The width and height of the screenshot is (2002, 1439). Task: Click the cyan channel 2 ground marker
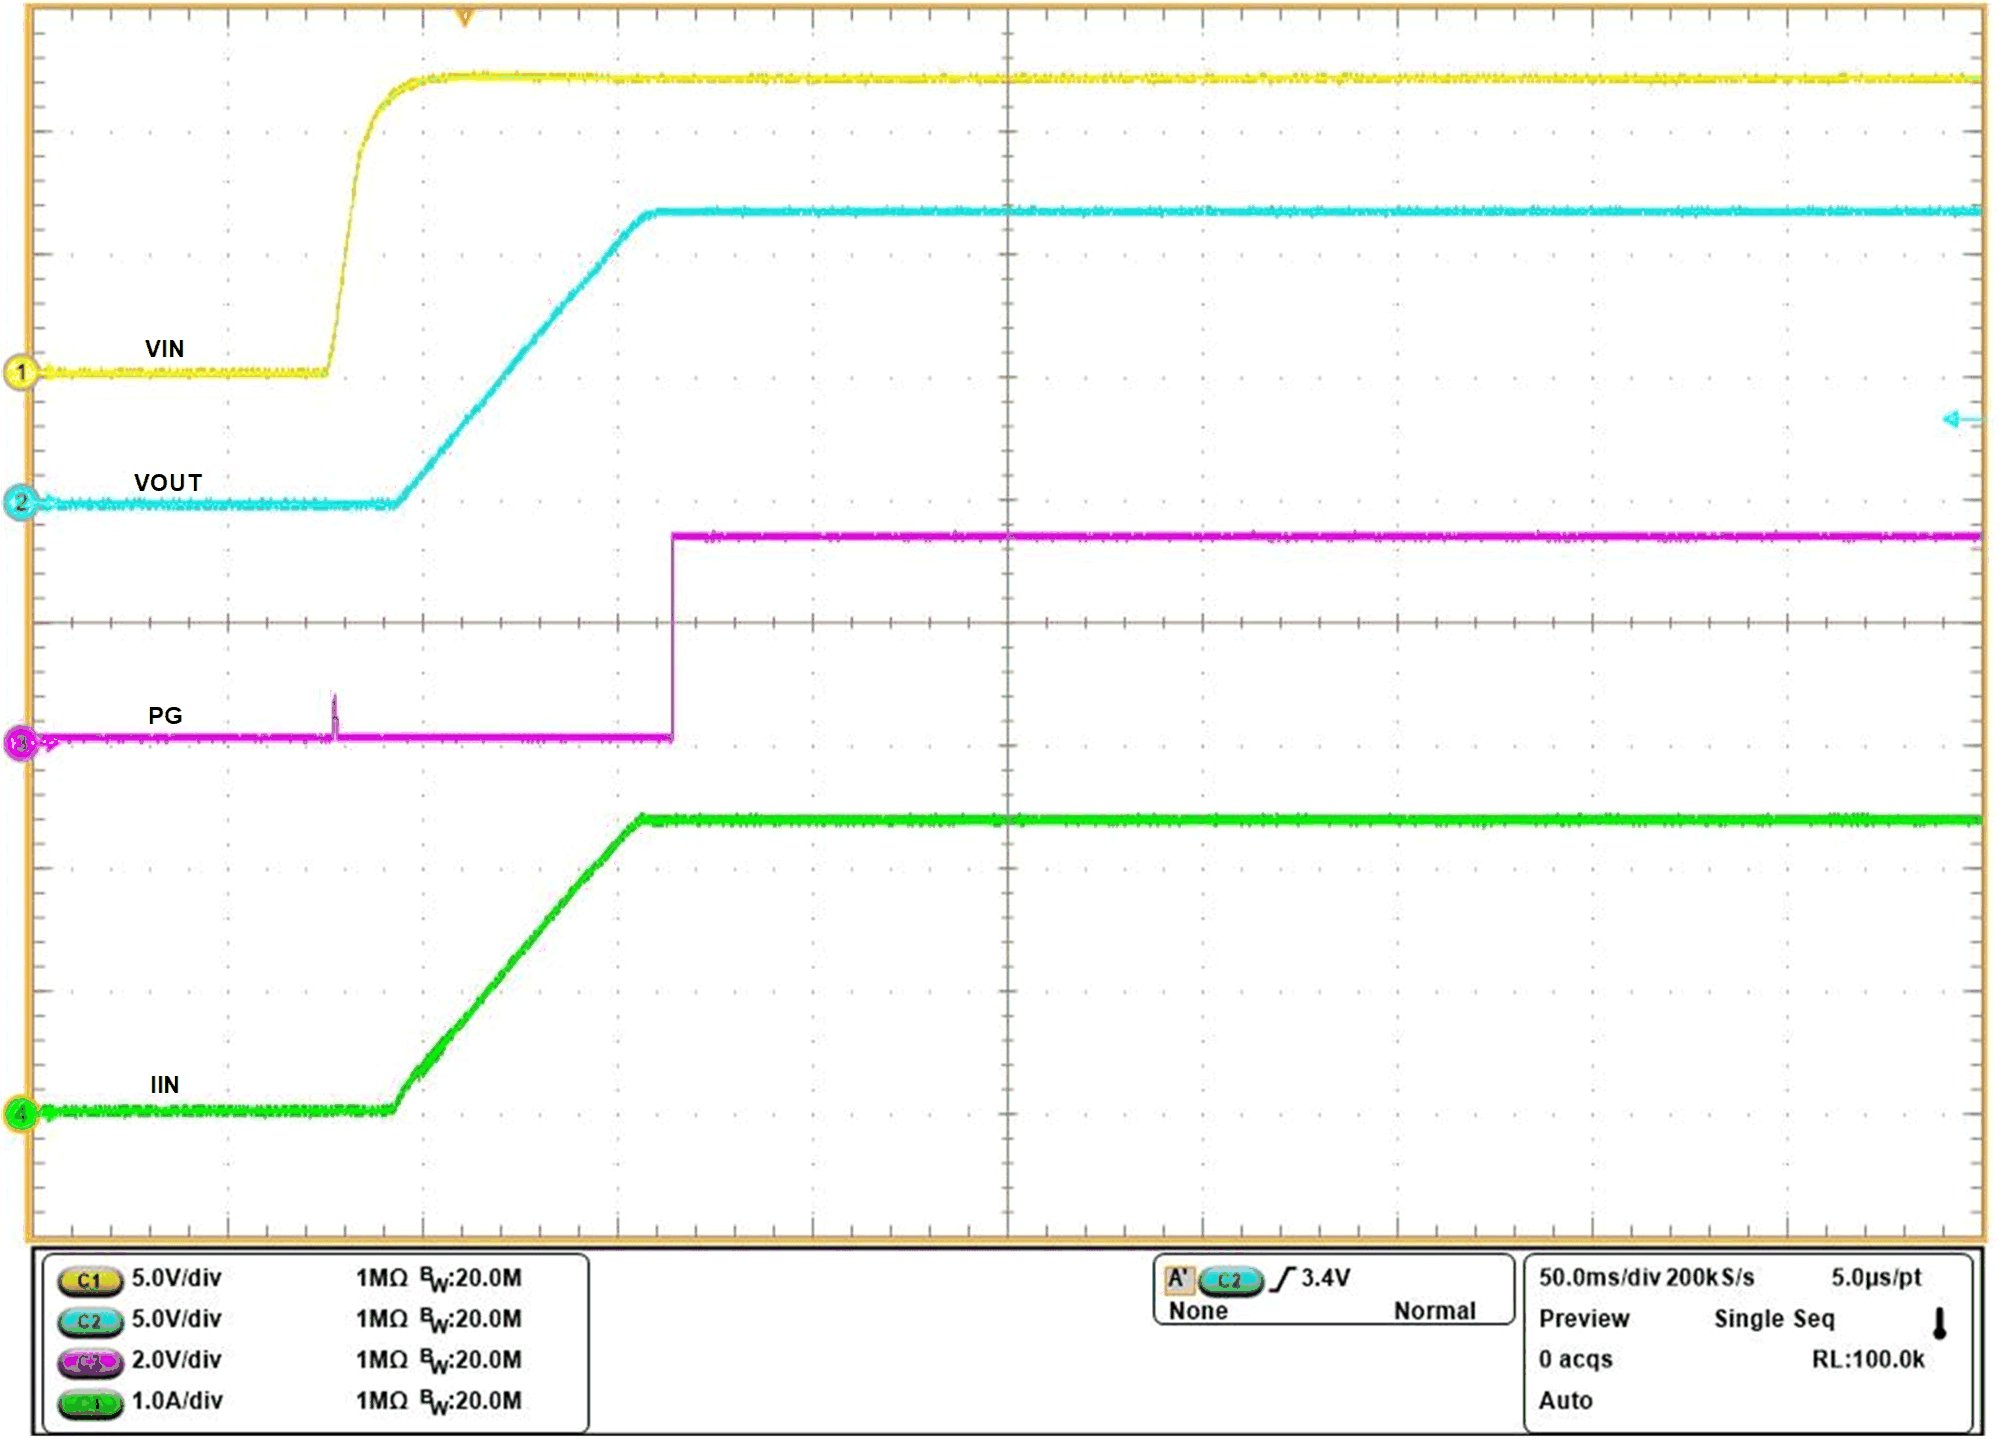pos(20,500)
